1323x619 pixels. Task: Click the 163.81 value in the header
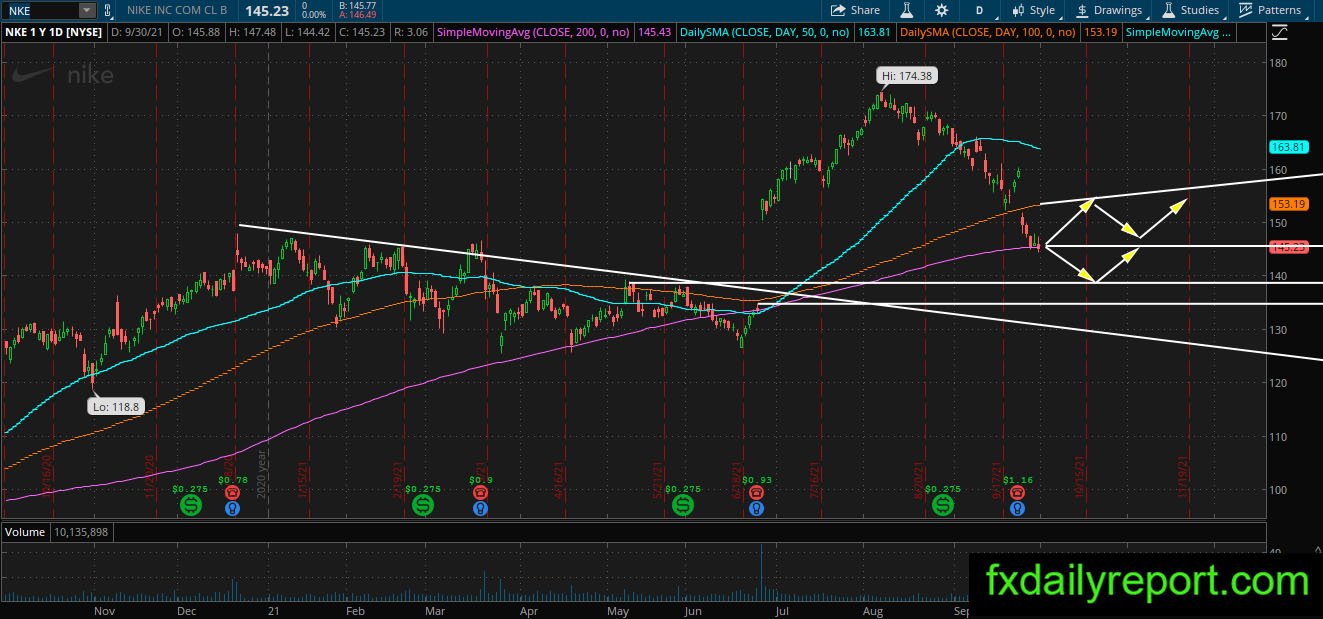coord(874,32)
